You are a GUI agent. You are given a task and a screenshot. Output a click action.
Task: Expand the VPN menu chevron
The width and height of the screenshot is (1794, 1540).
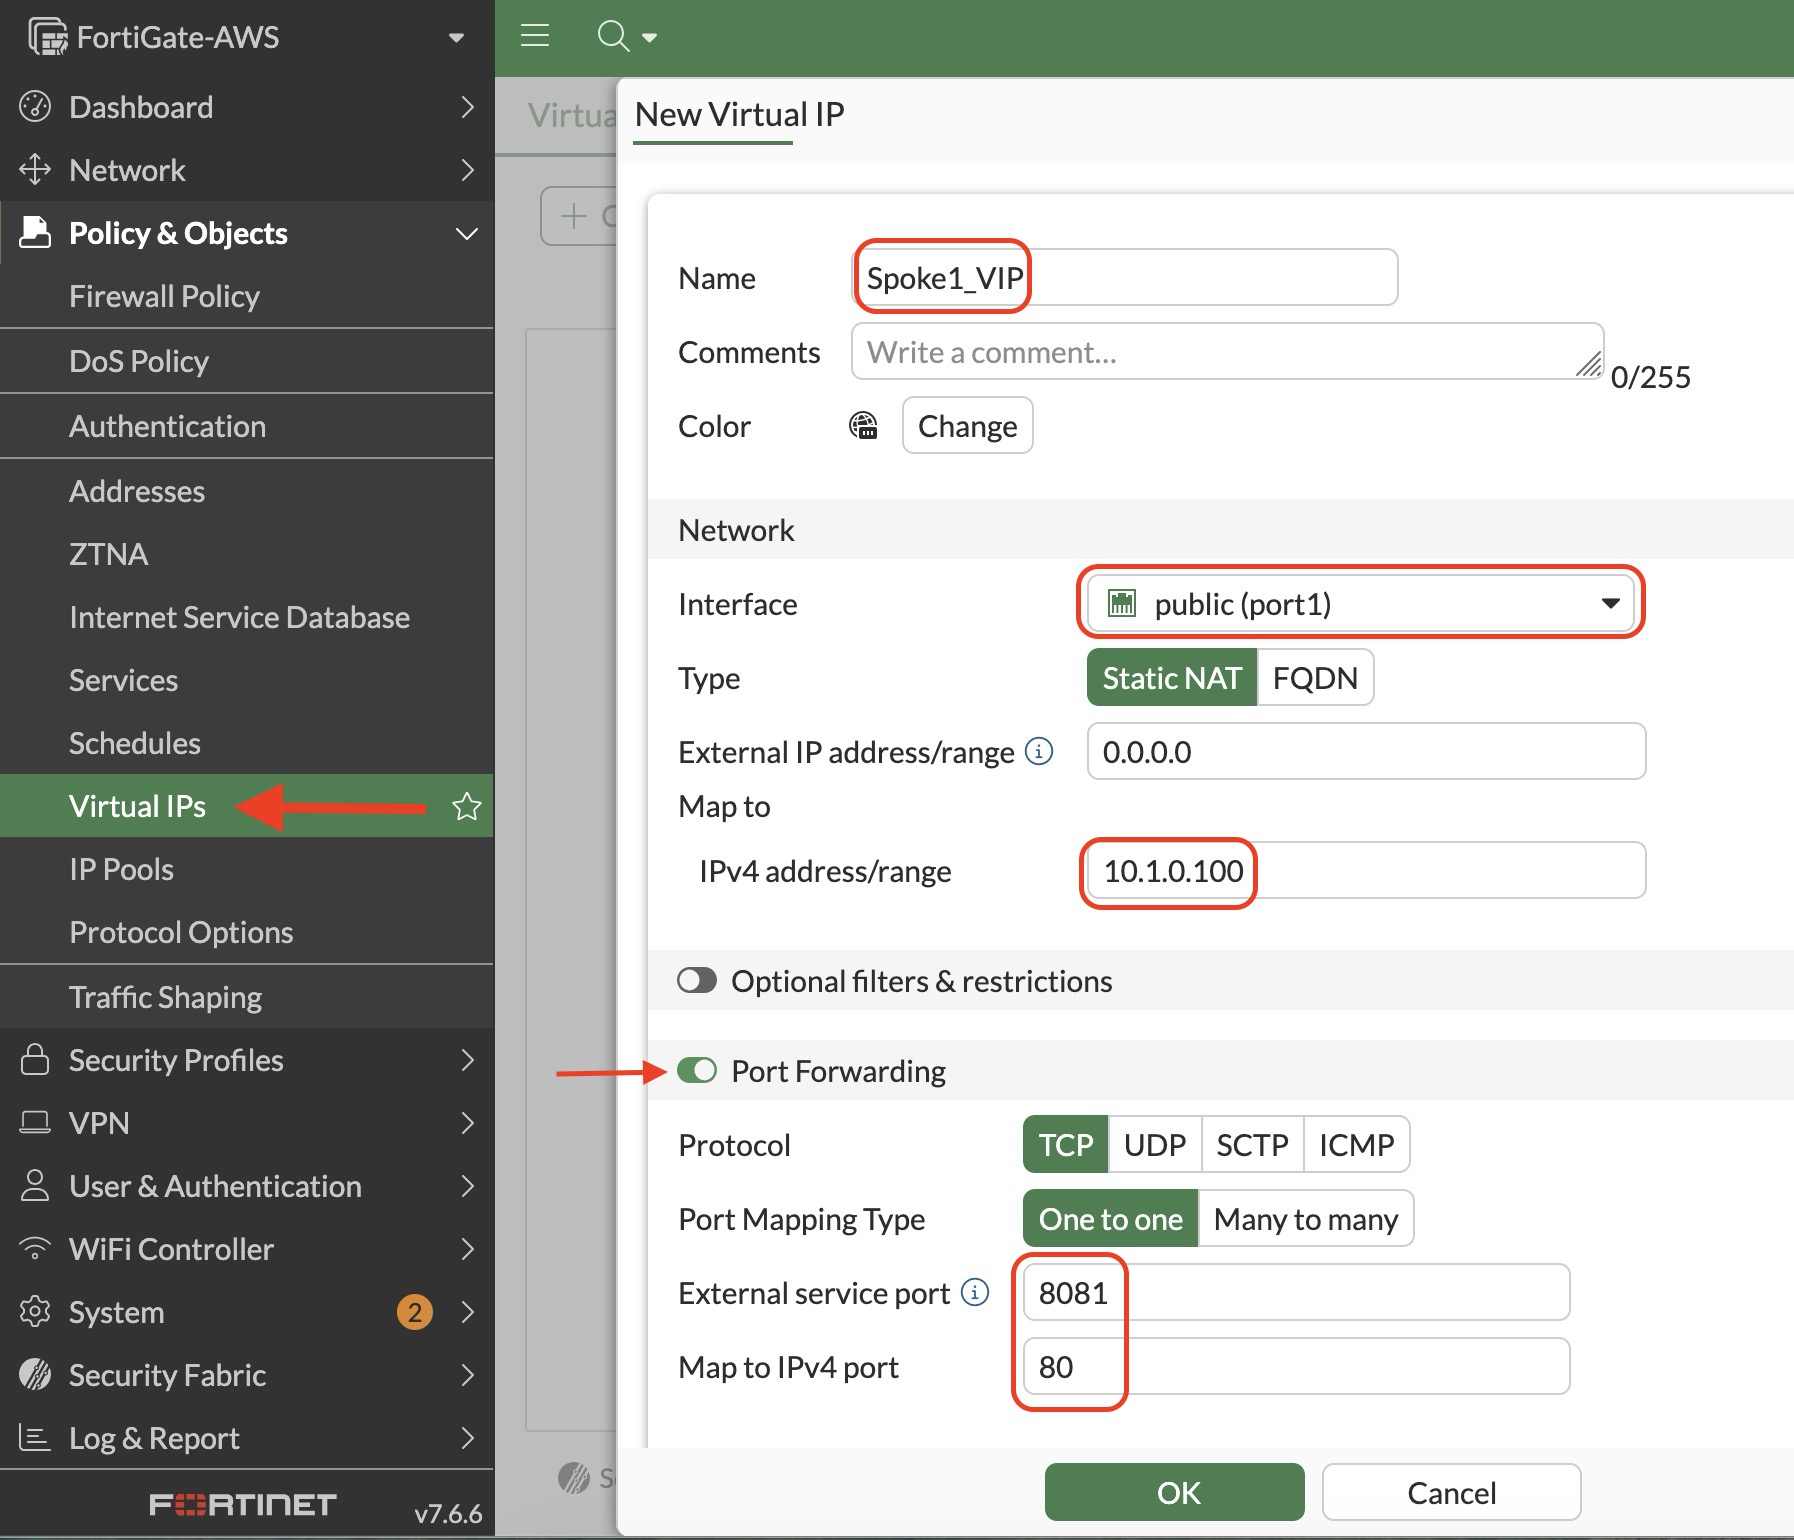tap(467, 1123)
